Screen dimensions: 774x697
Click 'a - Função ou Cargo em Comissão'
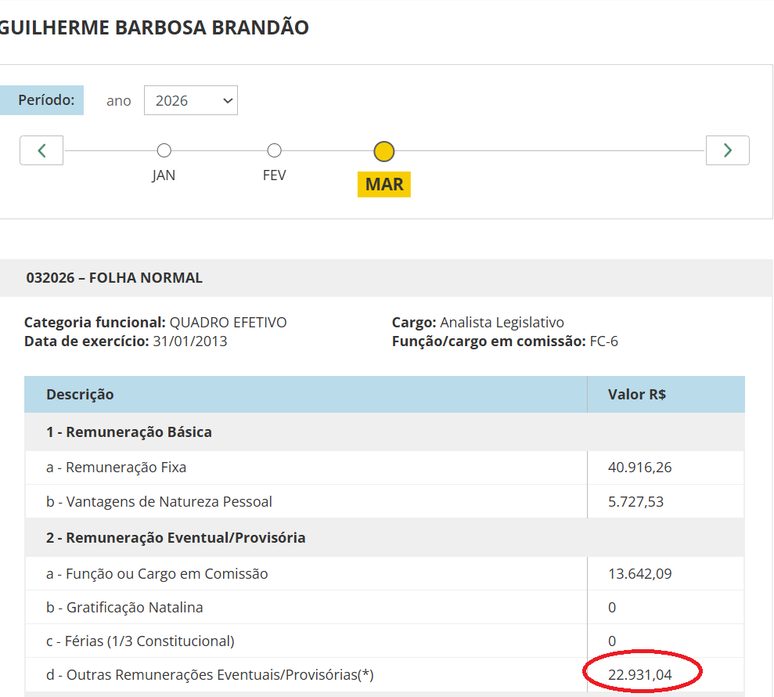pyautogui.click(x=157, y=574)
